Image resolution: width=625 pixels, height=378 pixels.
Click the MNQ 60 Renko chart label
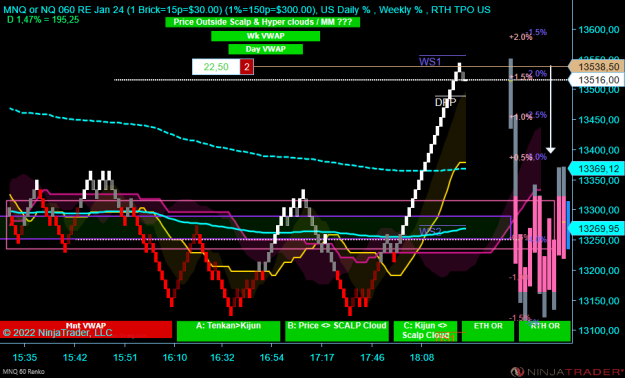coord(23,372)
